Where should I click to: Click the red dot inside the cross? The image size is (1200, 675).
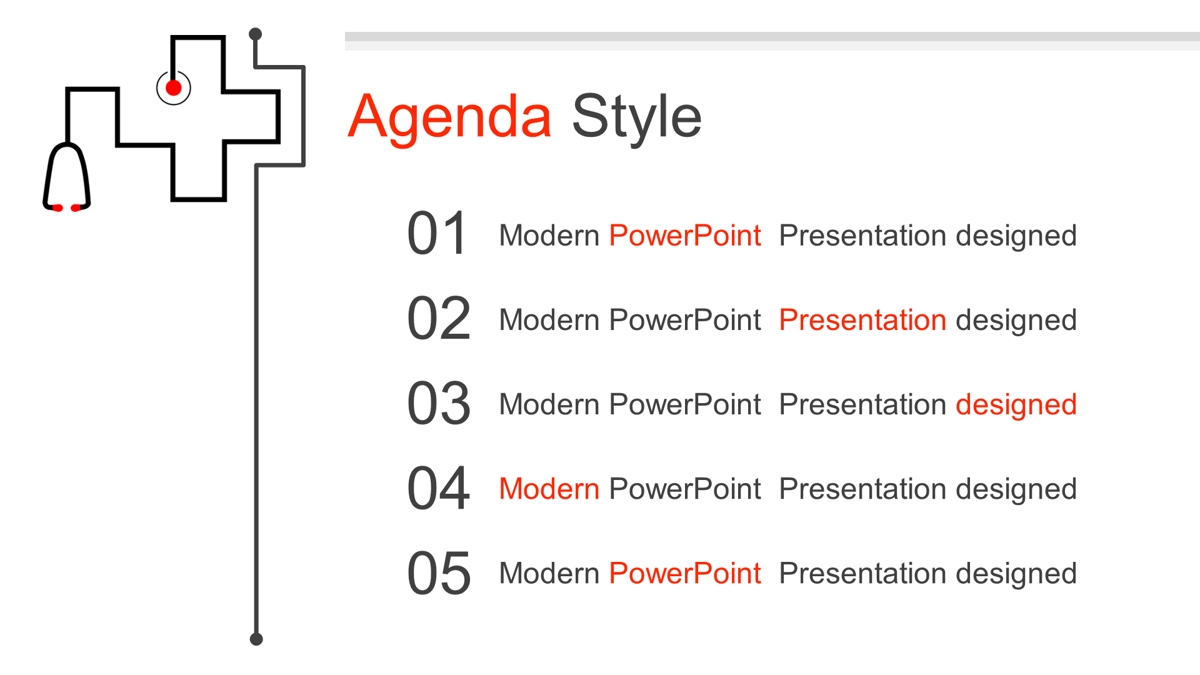(173, 88)
